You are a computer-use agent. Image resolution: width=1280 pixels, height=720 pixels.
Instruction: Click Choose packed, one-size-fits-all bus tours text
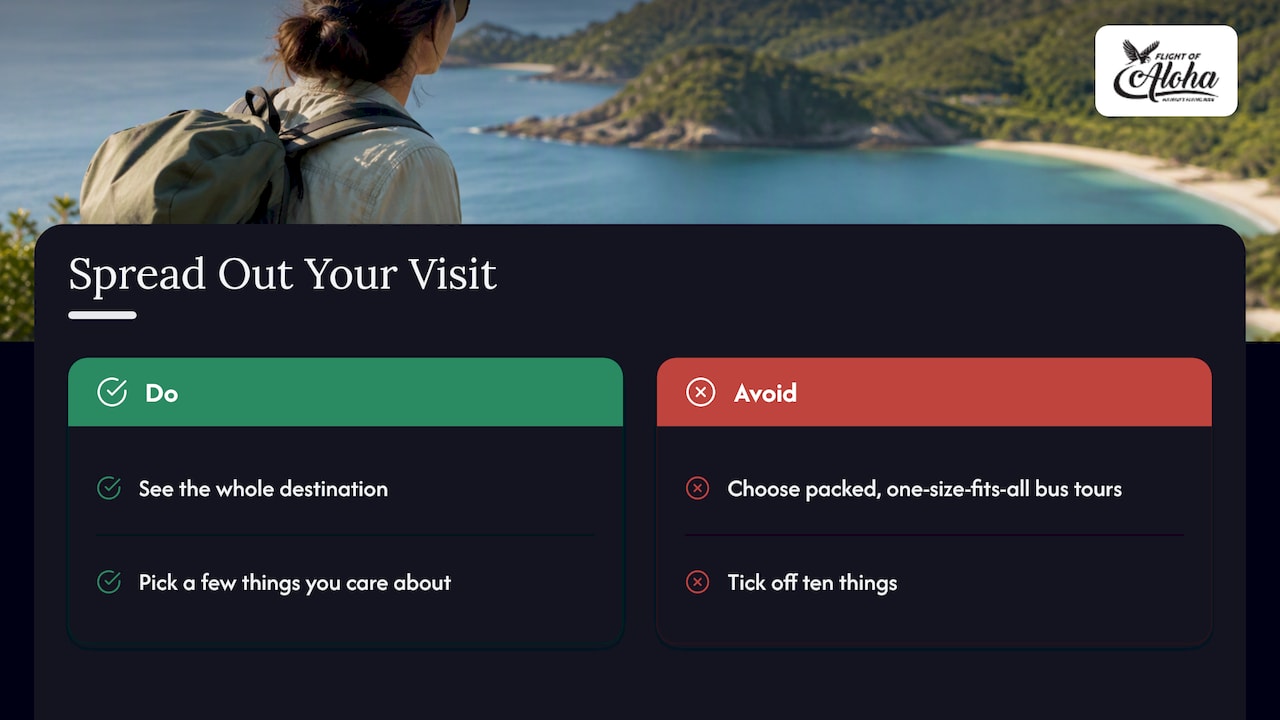tap(925, 488)
